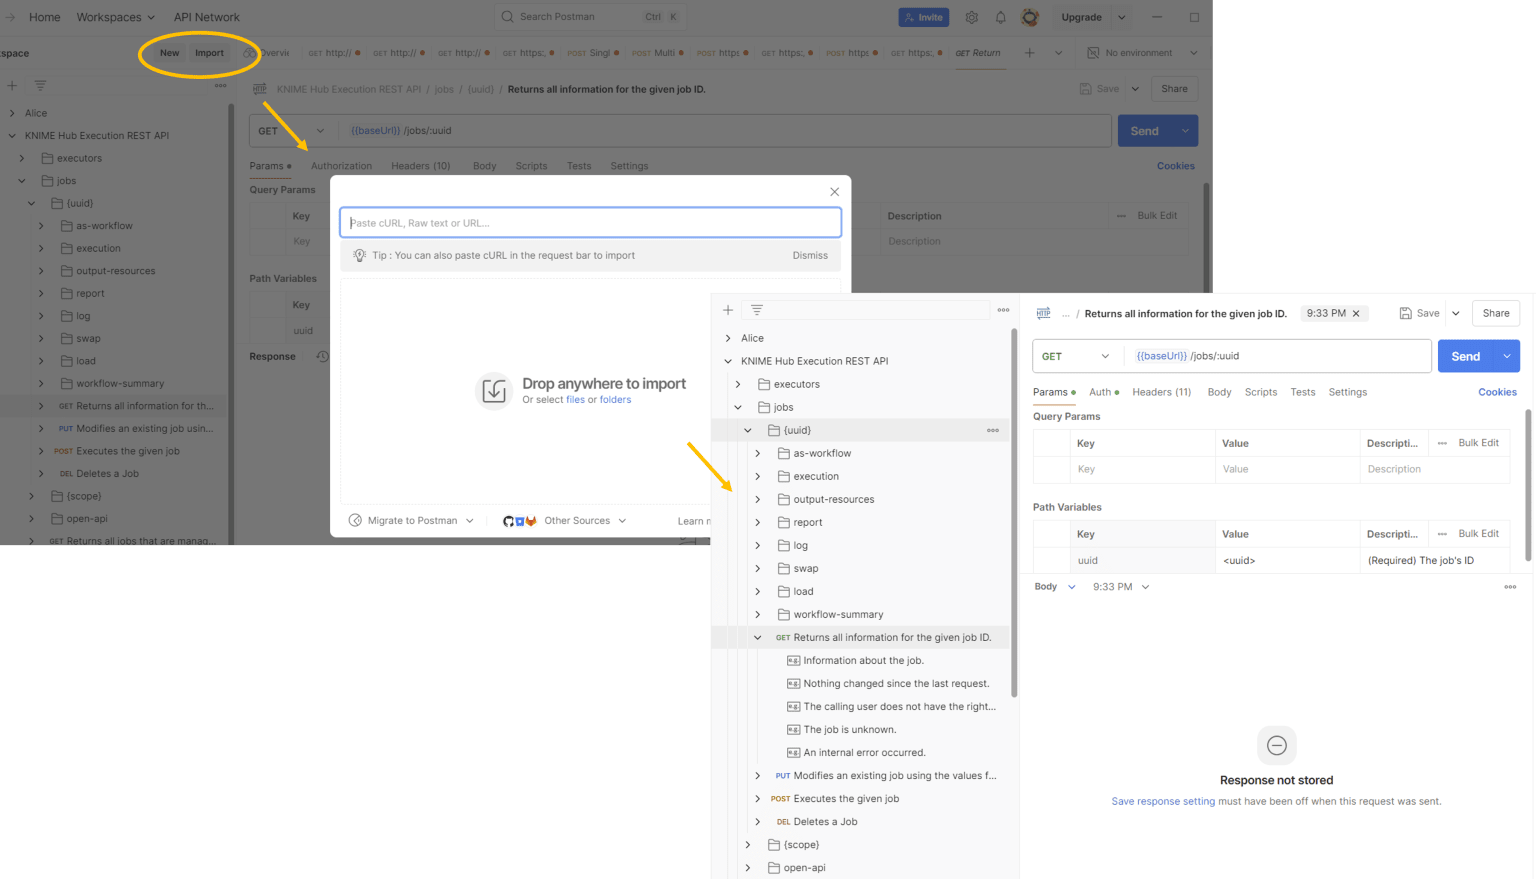Open a new request tab with plus icon
The width and height of the screenshot is (1536, 879).
1029,53
